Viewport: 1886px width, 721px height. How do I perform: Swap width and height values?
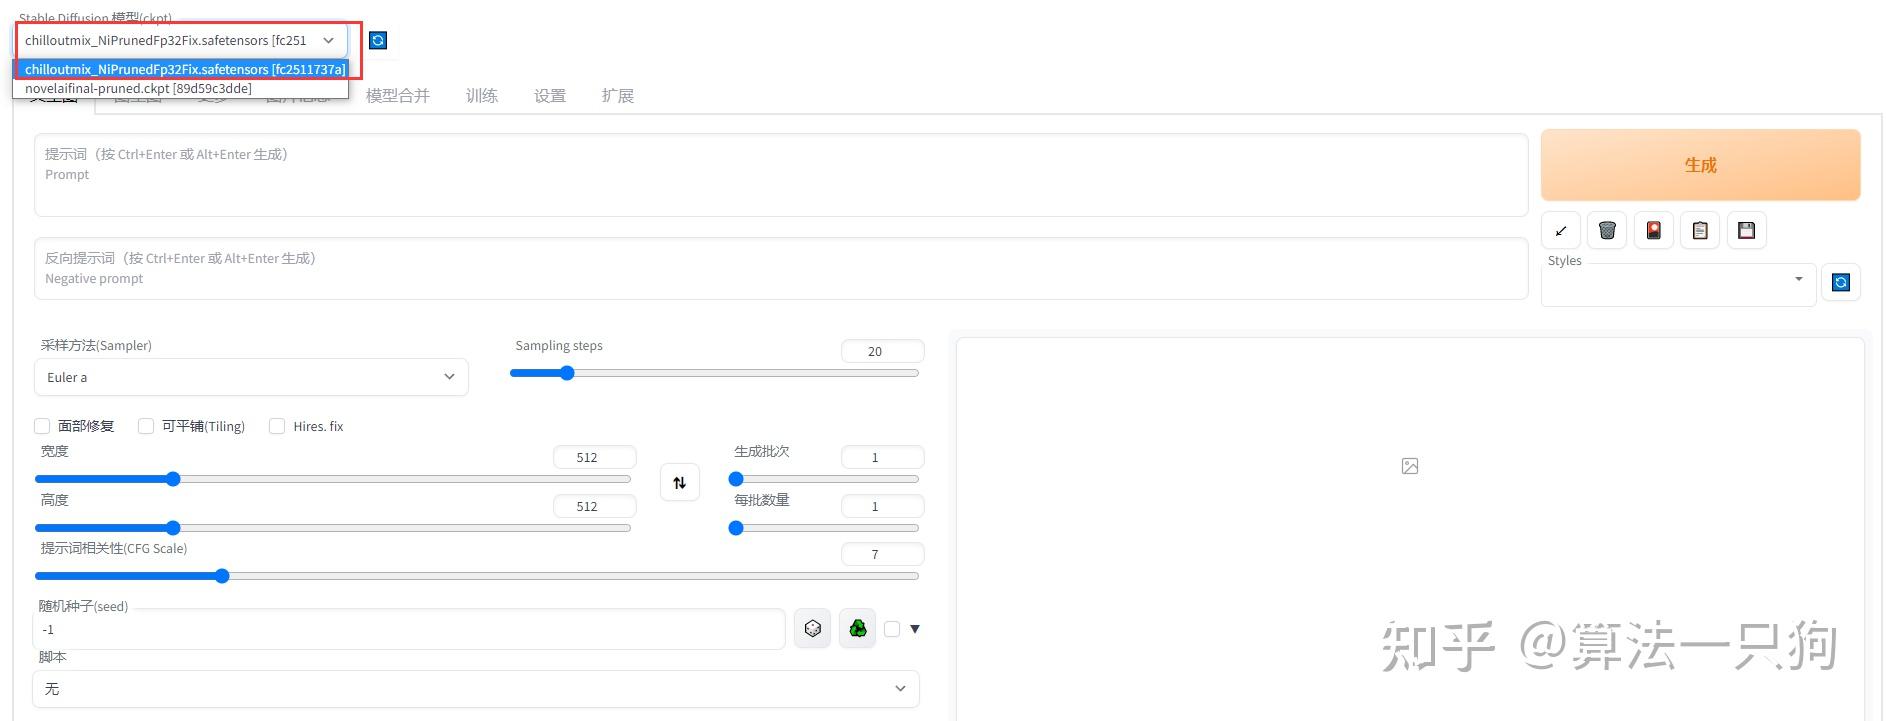(x=680, y=483)
